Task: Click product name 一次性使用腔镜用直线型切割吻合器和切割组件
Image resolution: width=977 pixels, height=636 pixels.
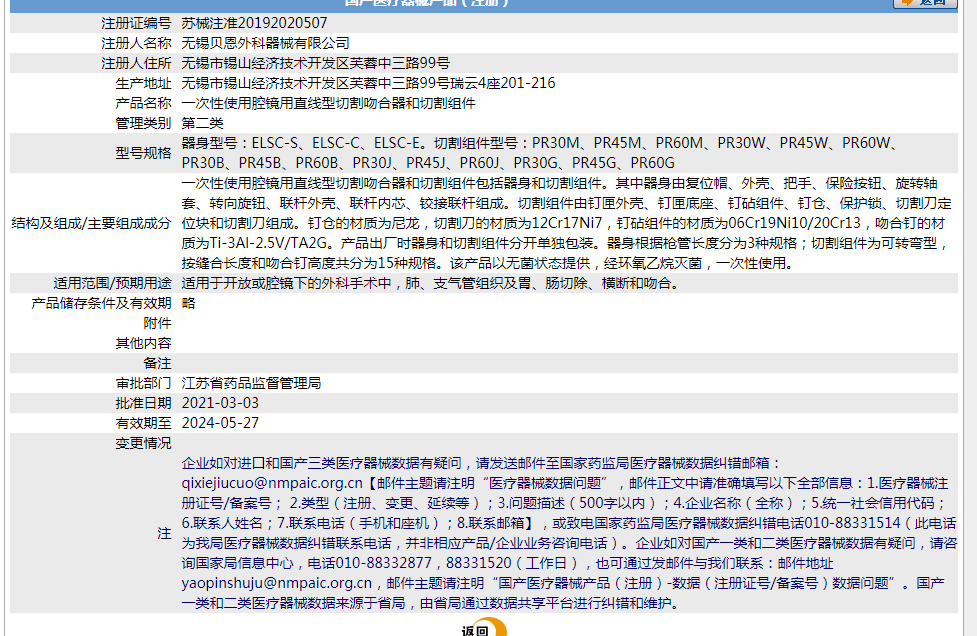Action: click(328, 103)
